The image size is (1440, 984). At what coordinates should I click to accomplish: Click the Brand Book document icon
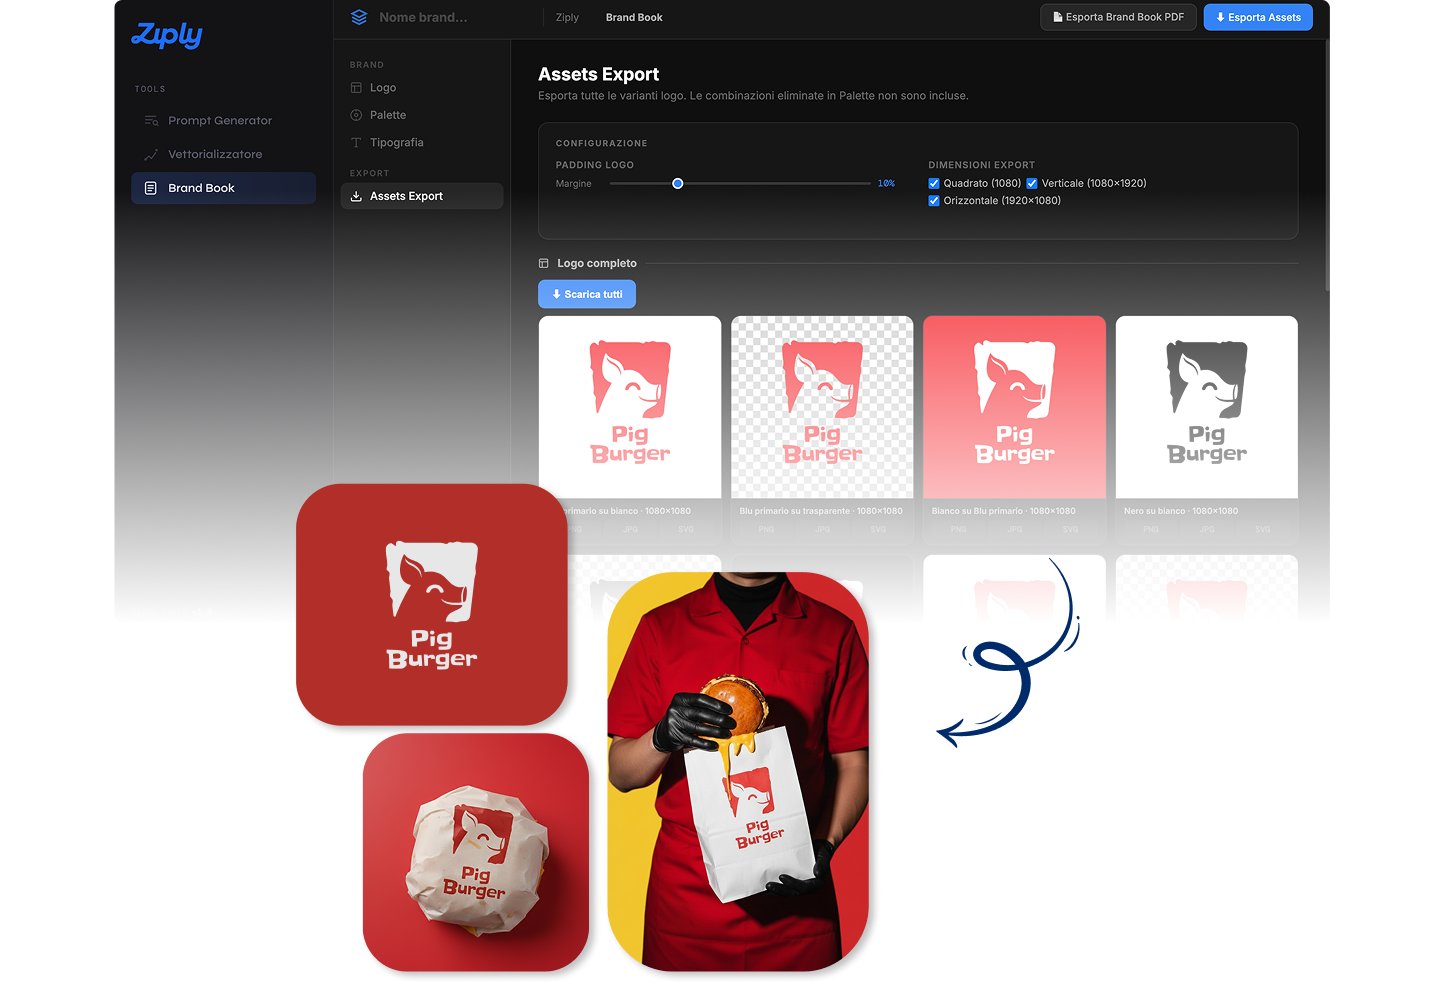pos(150,187)
